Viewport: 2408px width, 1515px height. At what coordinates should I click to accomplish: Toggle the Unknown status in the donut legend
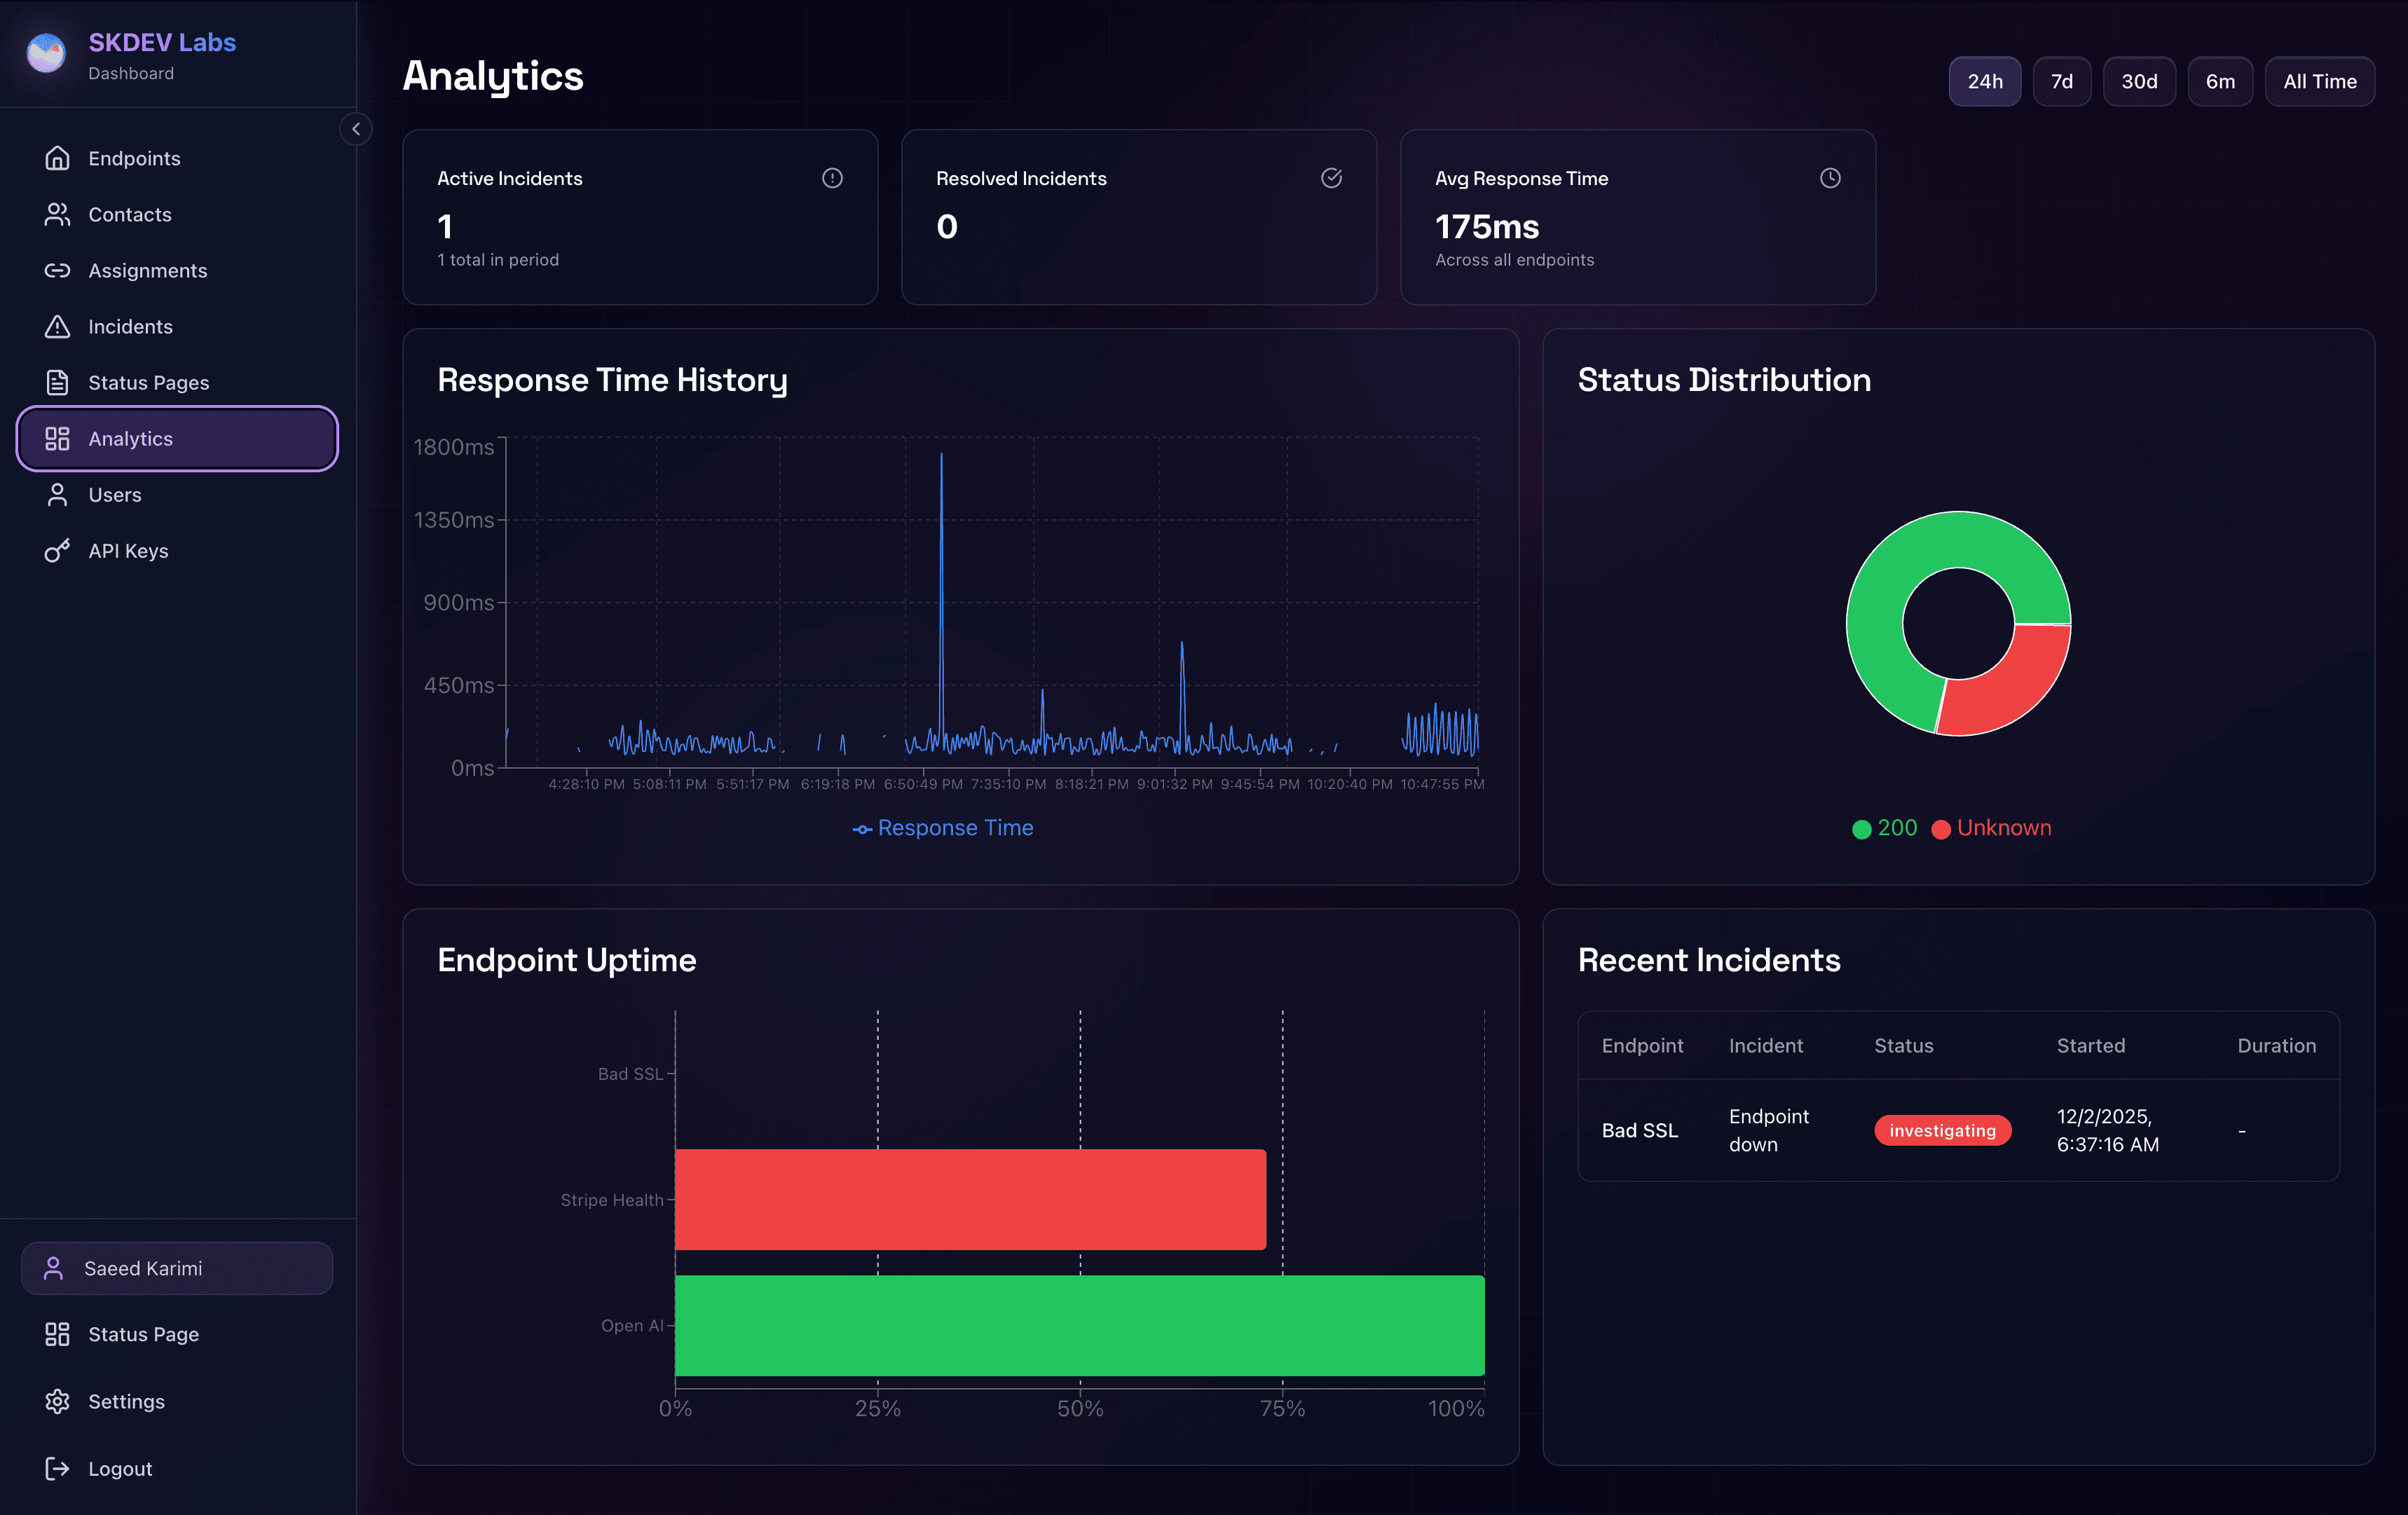1991,828
